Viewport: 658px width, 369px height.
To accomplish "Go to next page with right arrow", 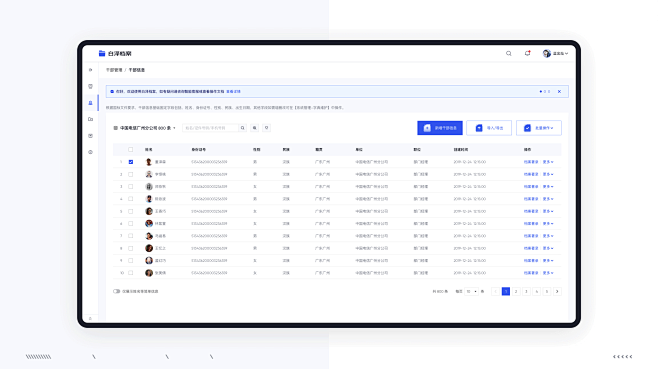I will [557, 291].
